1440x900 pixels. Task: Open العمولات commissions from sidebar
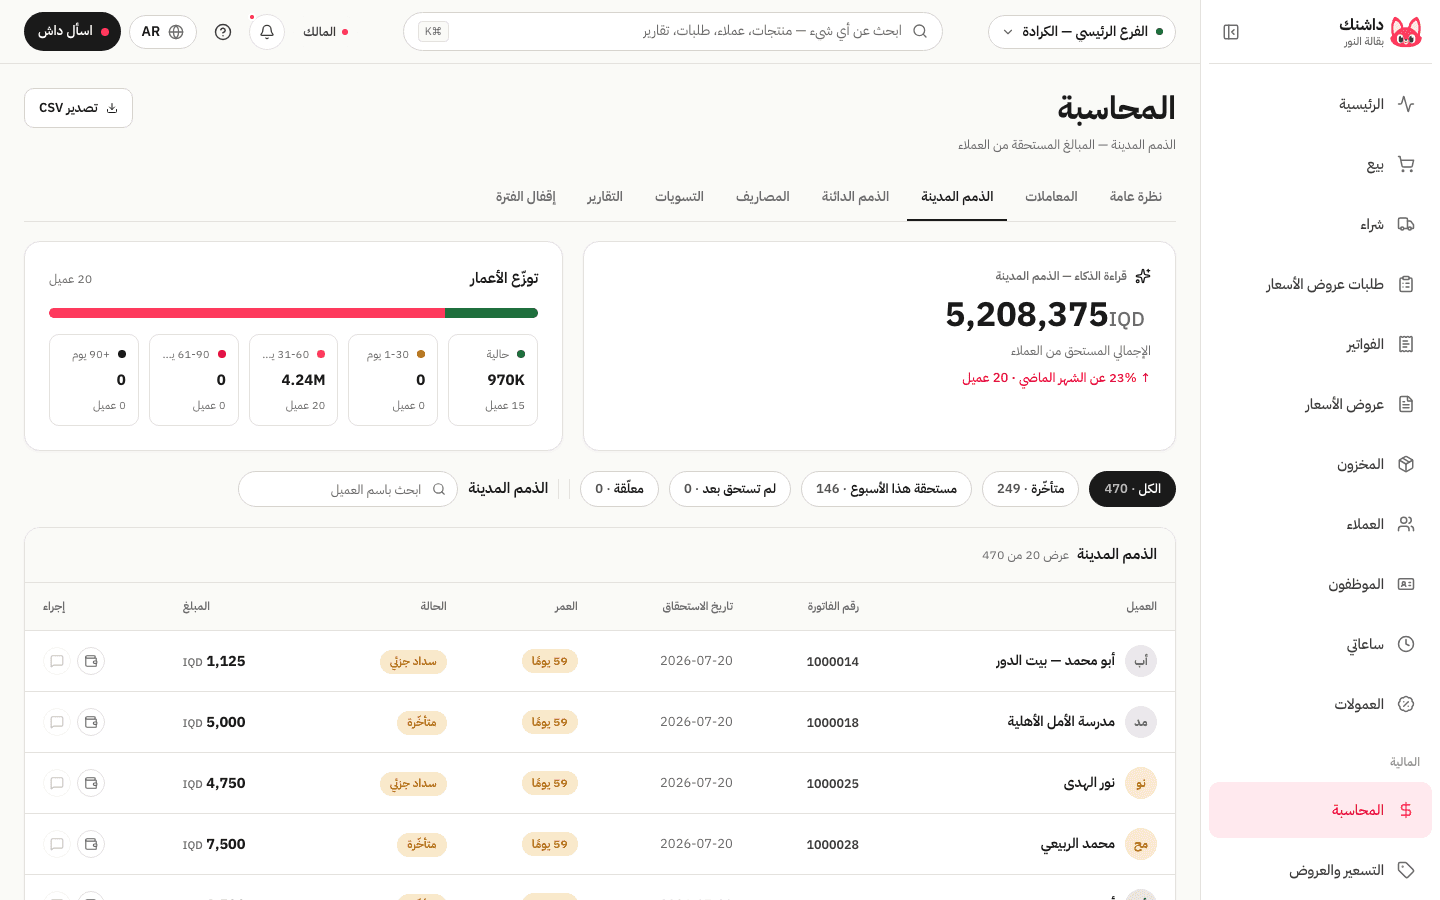point(1320,704)
